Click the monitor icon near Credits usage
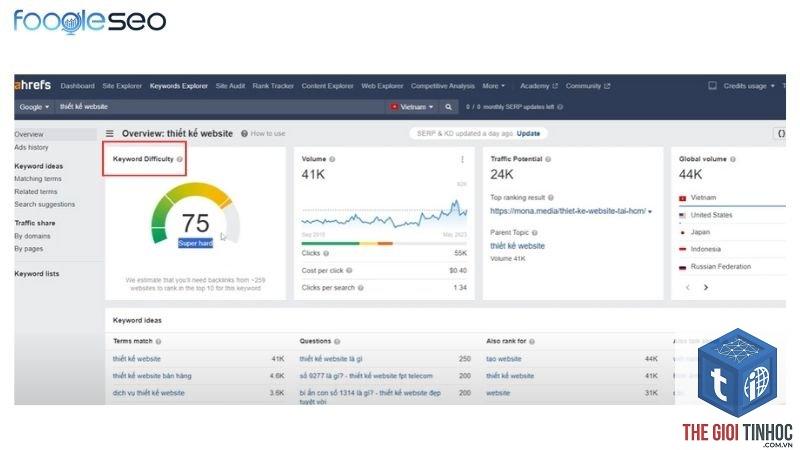The image size is (800, 450). click(712, 86)
